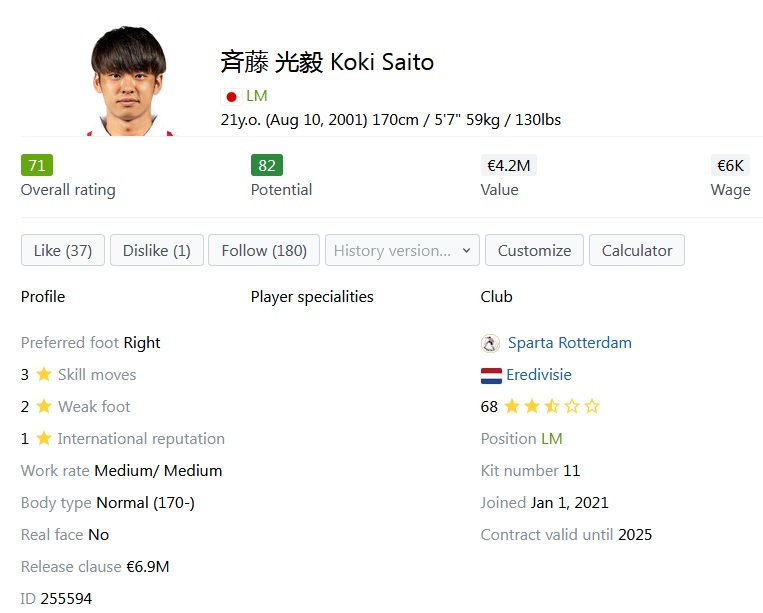The image size is (763, 613).
Task: Click Koki Saito's player photo
Action: (x=128, y=82)
